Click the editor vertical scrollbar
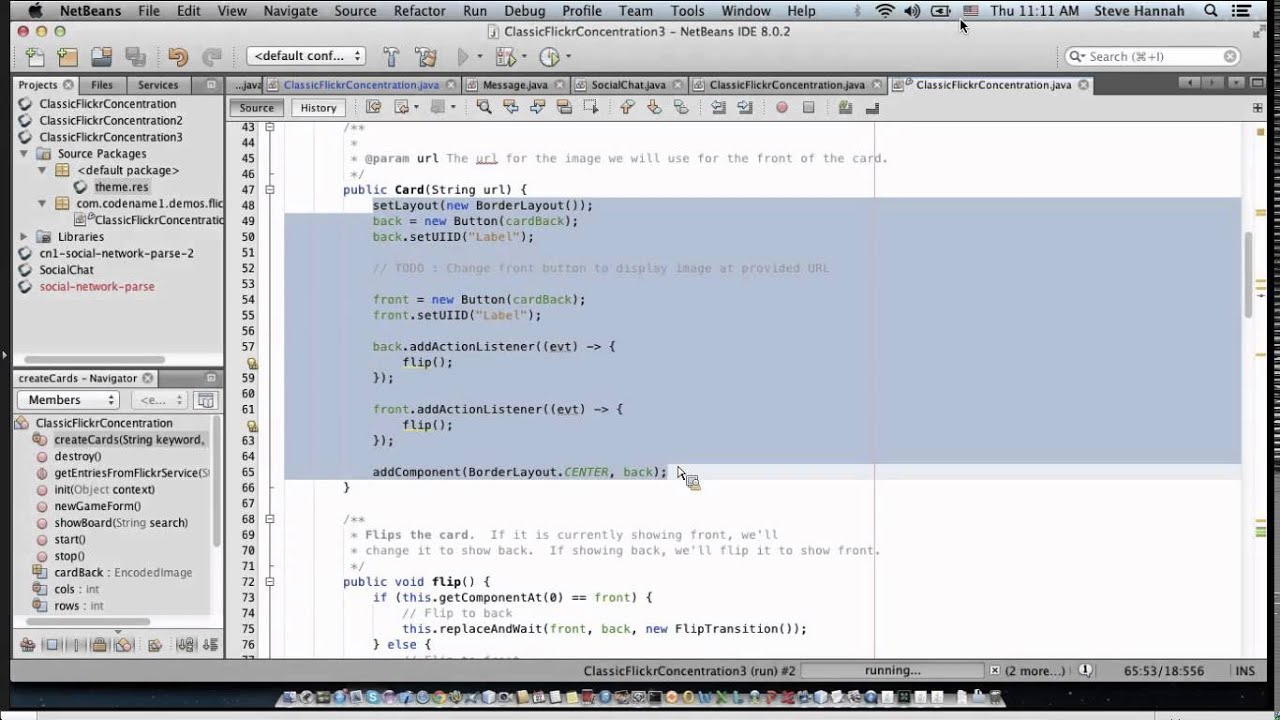 pyautogui.click(x=1249, y=275)
